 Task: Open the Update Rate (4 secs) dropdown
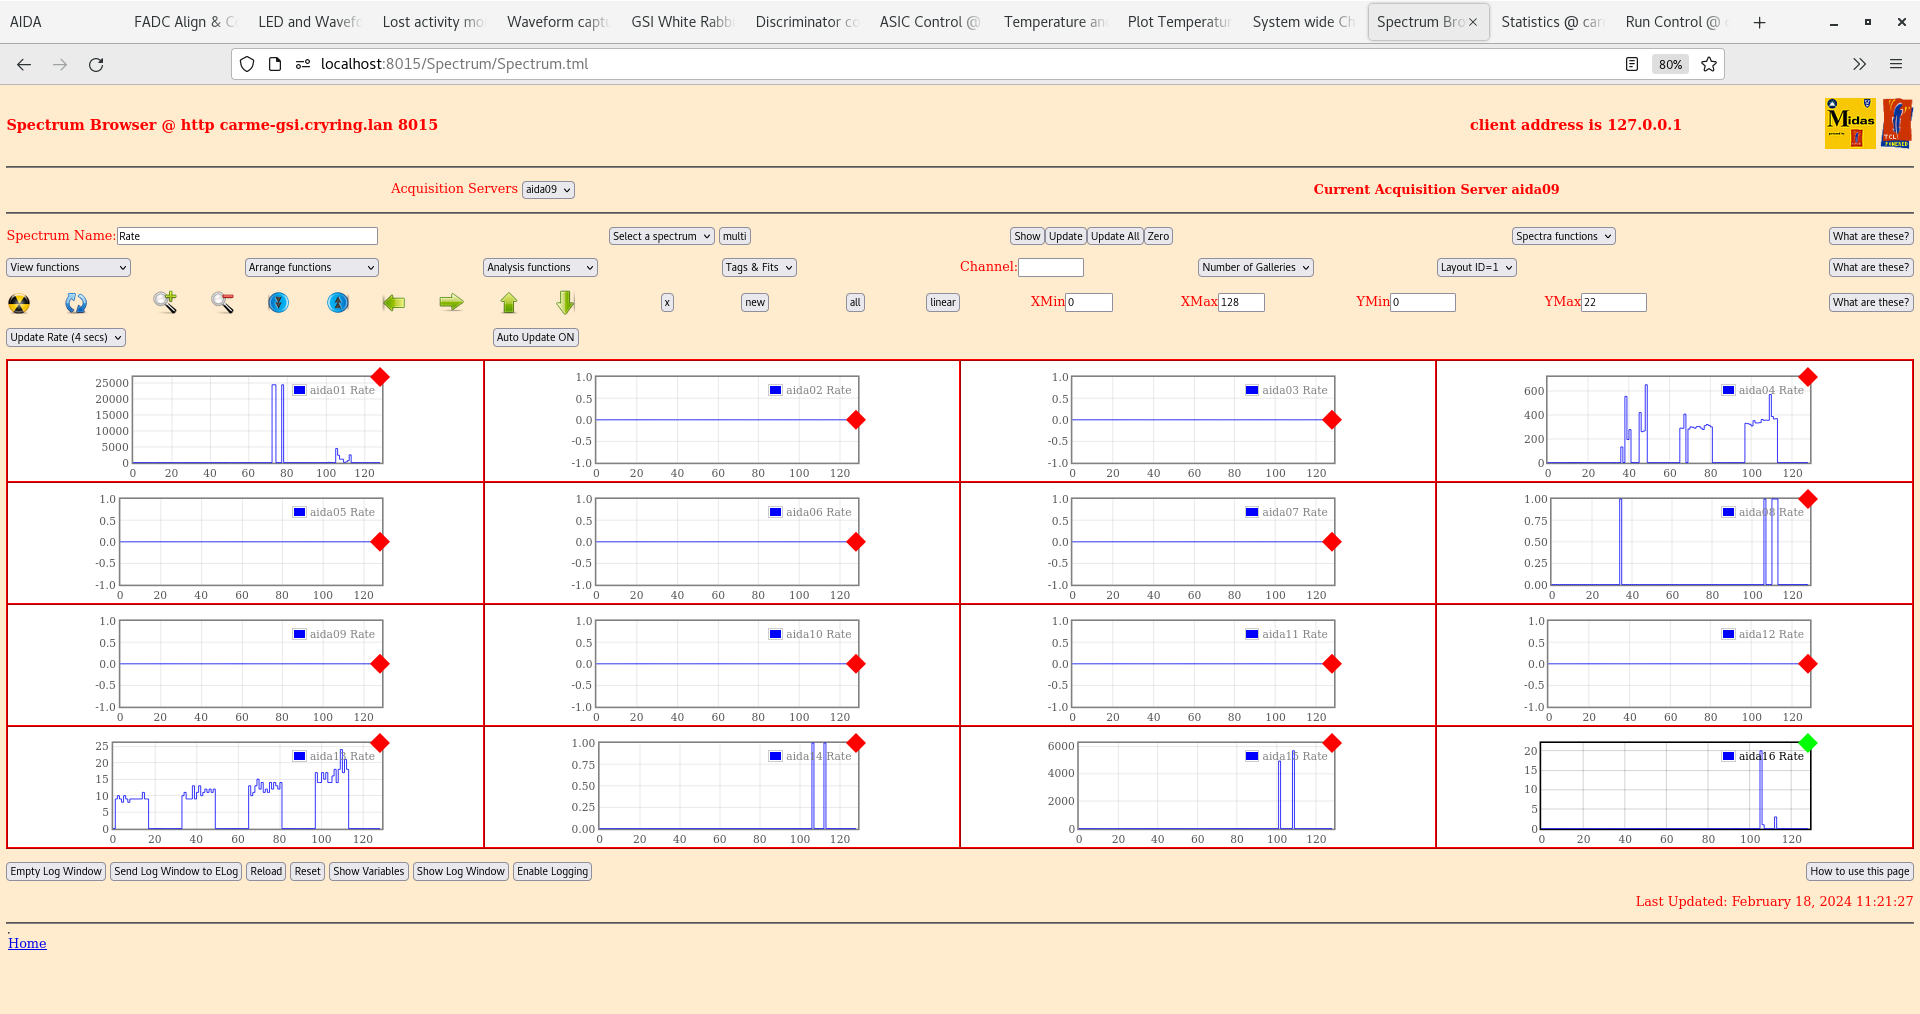[x=66, y=338]
